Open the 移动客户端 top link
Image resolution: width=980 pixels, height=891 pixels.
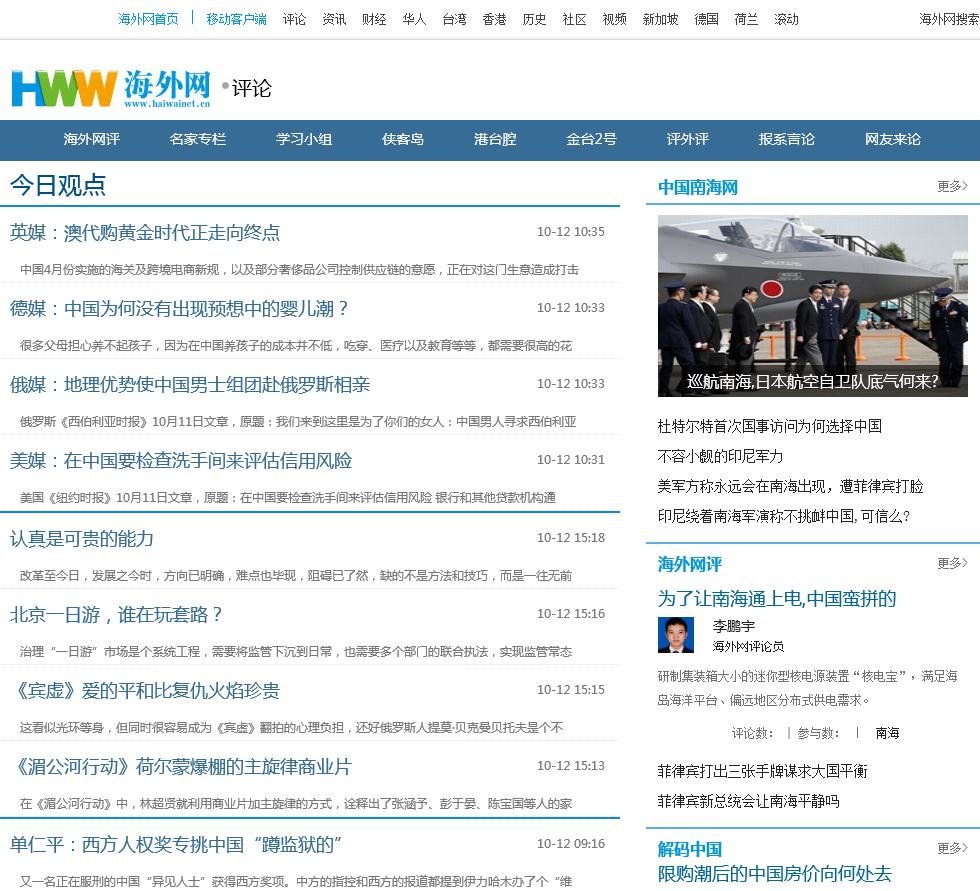(x=236, y=19)
